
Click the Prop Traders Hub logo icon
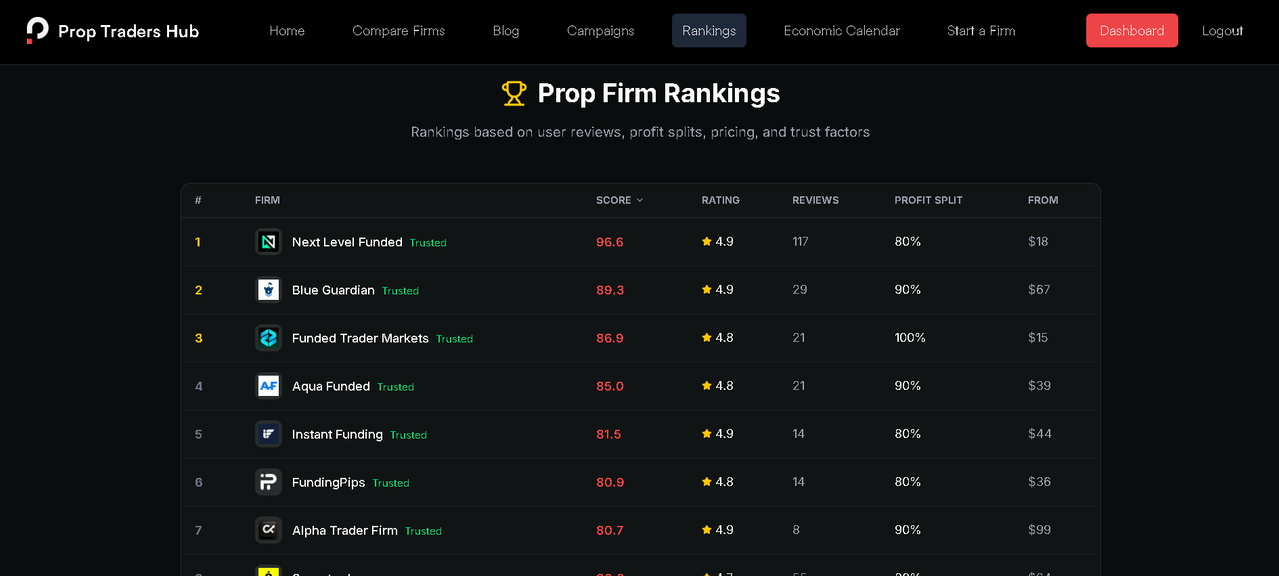coord(37,30)
